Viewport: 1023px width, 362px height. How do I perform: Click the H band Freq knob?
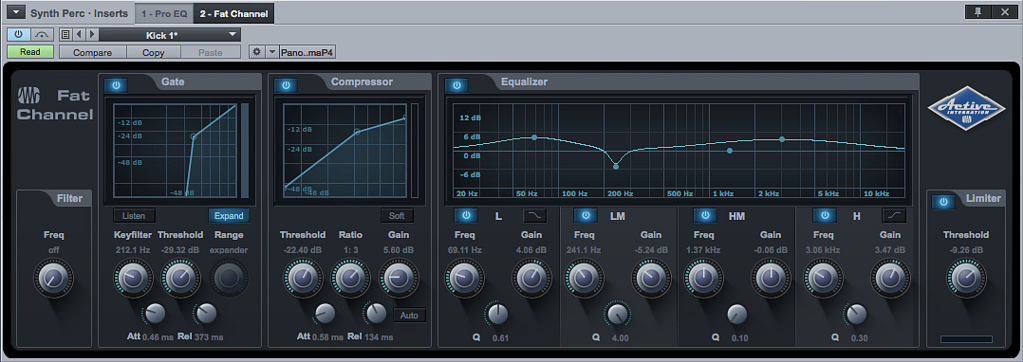click(823, 278)
